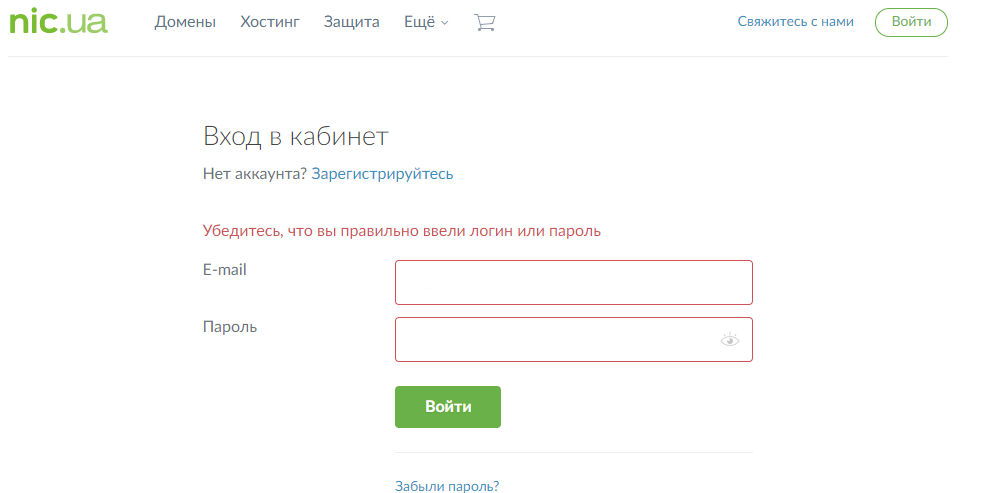
Task: Click the red login error message
Action: point(402,231)
